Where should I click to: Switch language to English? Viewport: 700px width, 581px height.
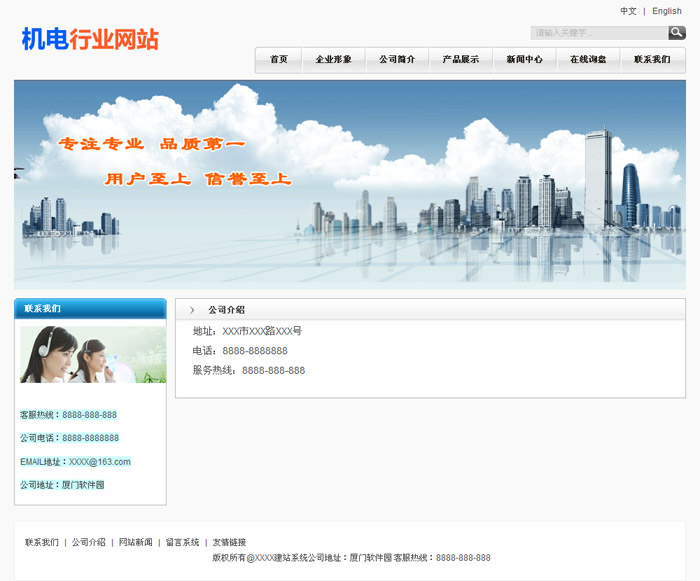[x=667, y=11]
